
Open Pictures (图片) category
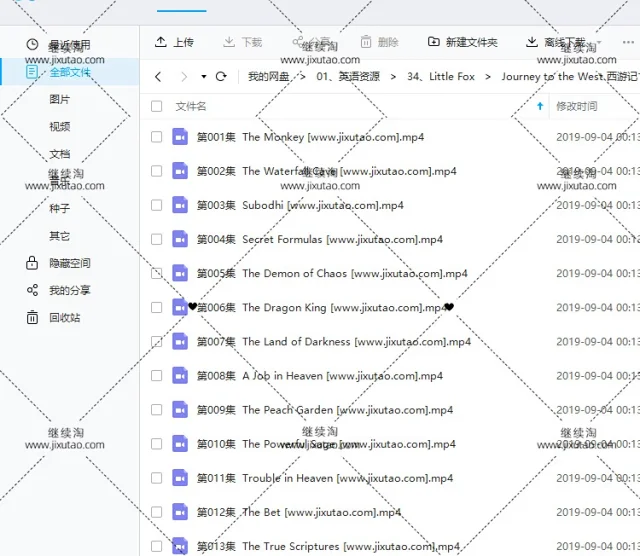60,99
